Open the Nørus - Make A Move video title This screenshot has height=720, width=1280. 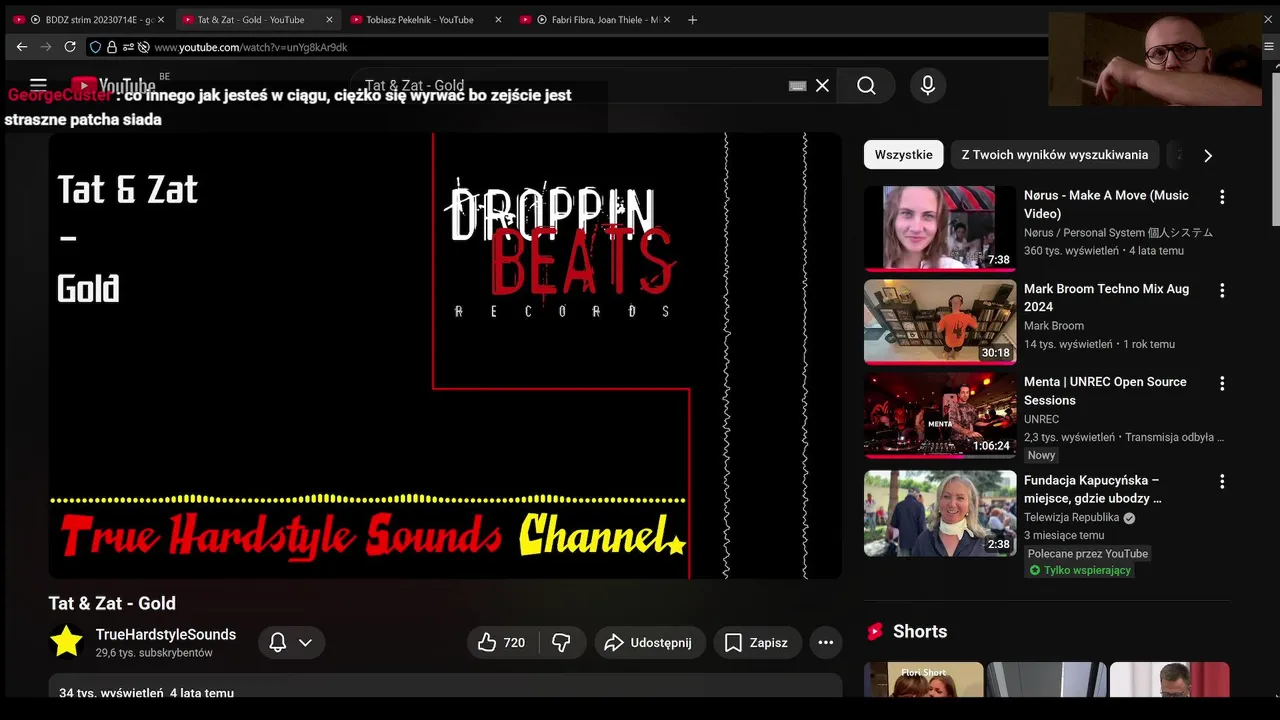(1106, 204)
